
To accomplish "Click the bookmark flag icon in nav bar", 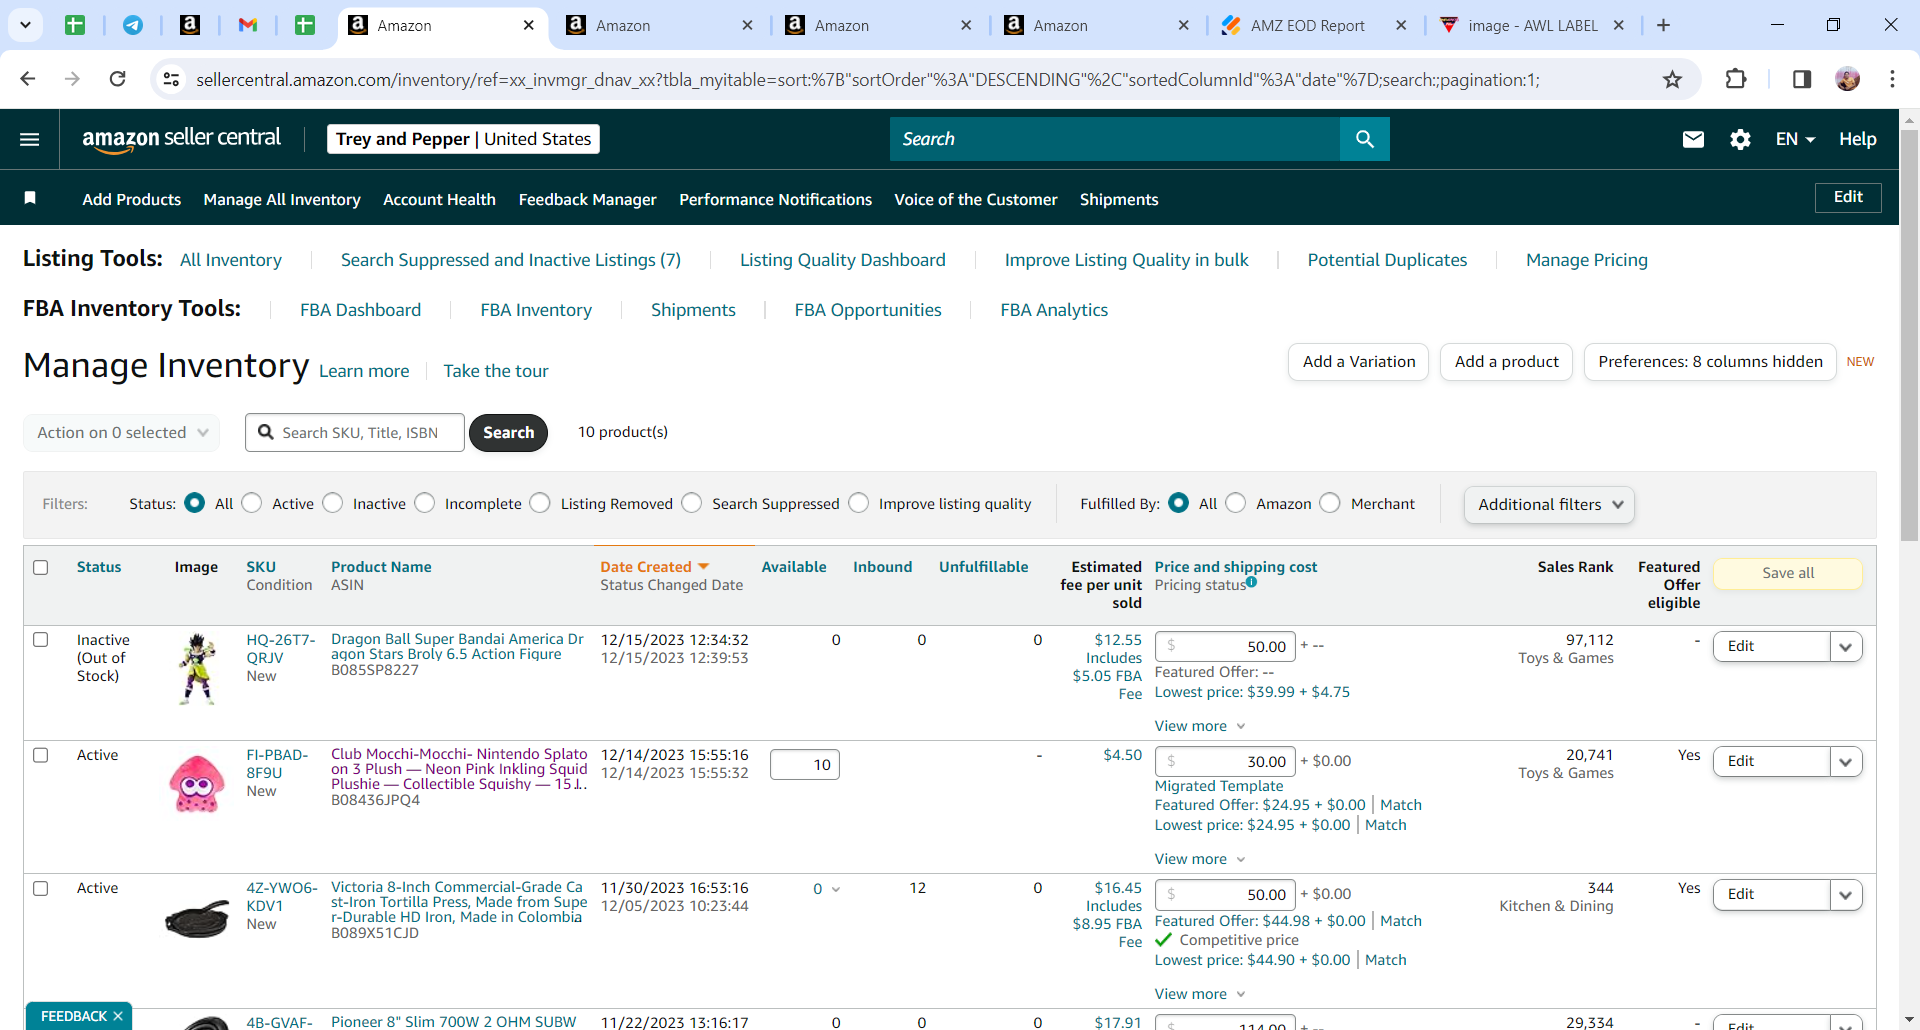I will click(x=30, y=198).
